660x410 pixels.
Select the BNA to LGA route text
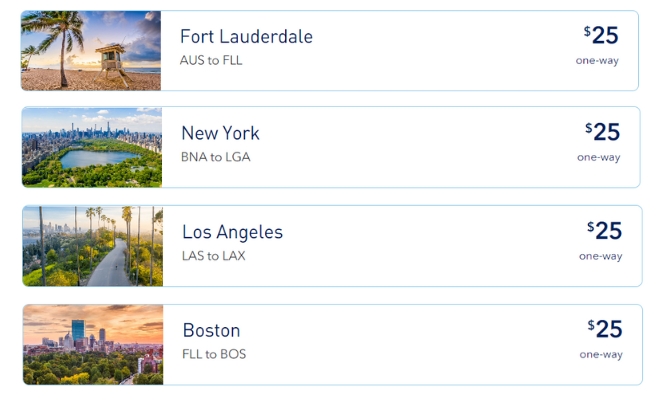216,157
